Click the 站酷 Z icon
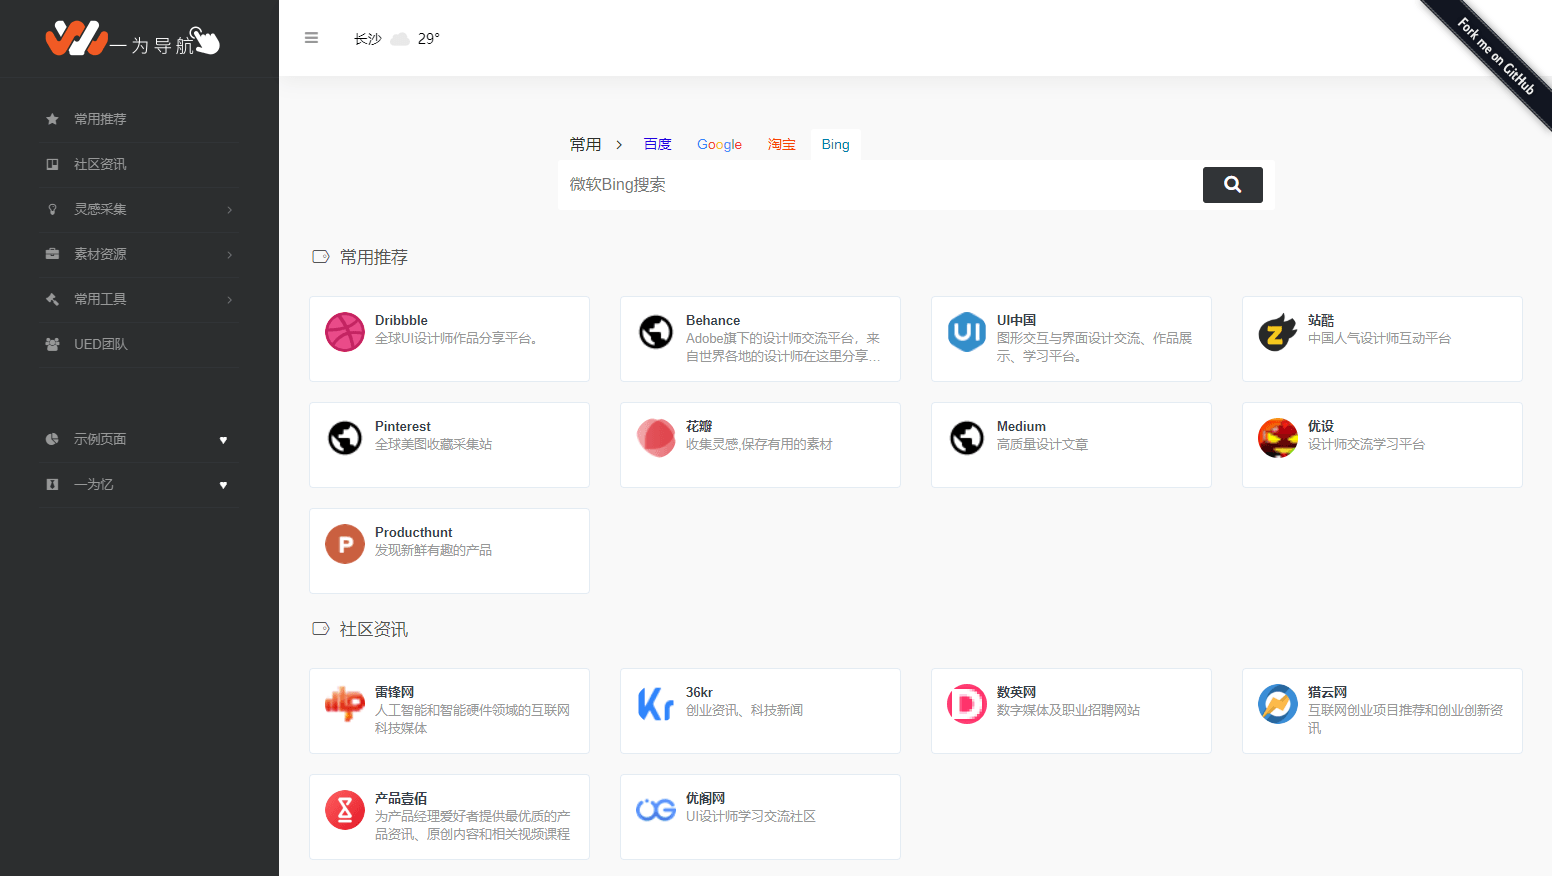The width and height of the screenshot is (1552, 876). [x=1277, y=331]
